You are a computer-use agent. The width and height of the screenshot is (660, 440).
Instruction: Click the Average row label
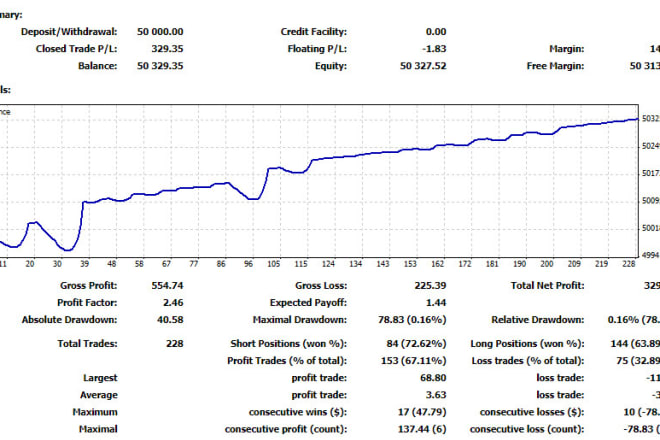pyautogui.click(x=99, y=395)
